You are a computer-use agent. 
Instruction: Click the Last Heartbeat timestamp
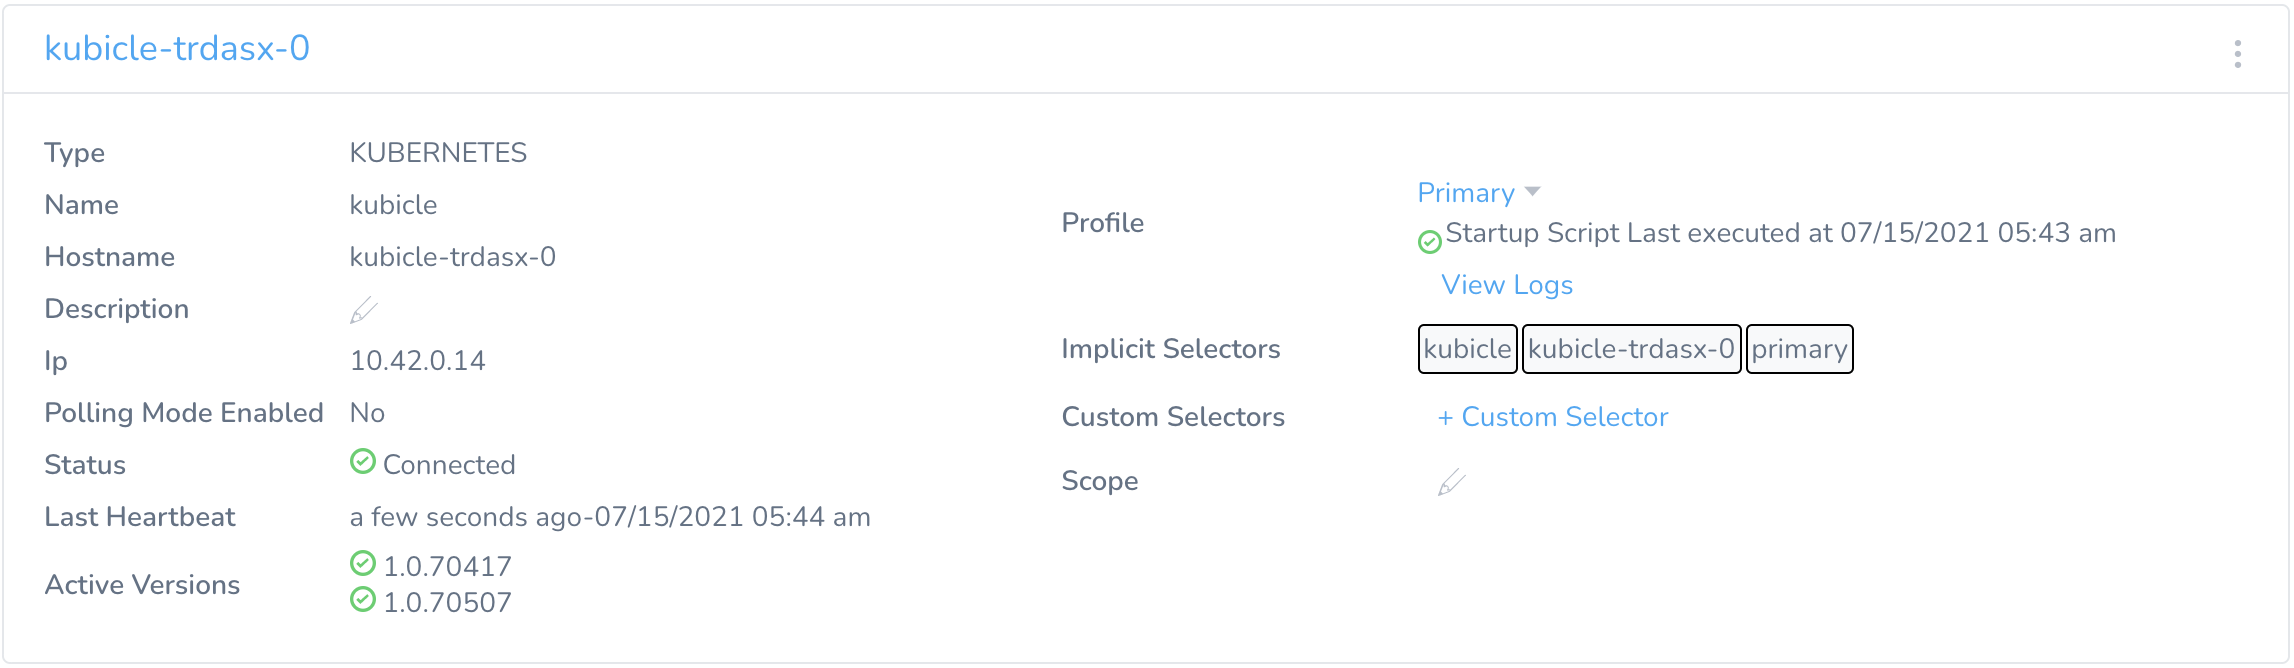pyautogui.click(x=610, y=517)
